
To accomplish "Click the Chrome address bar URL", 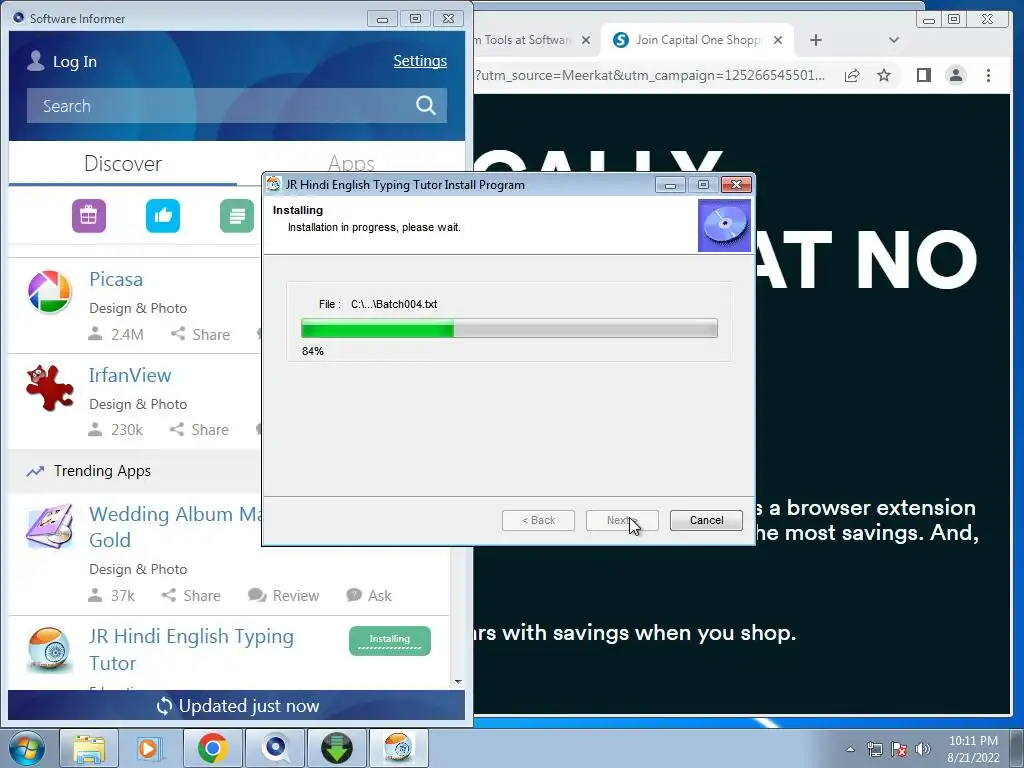I will pos(650,75).
